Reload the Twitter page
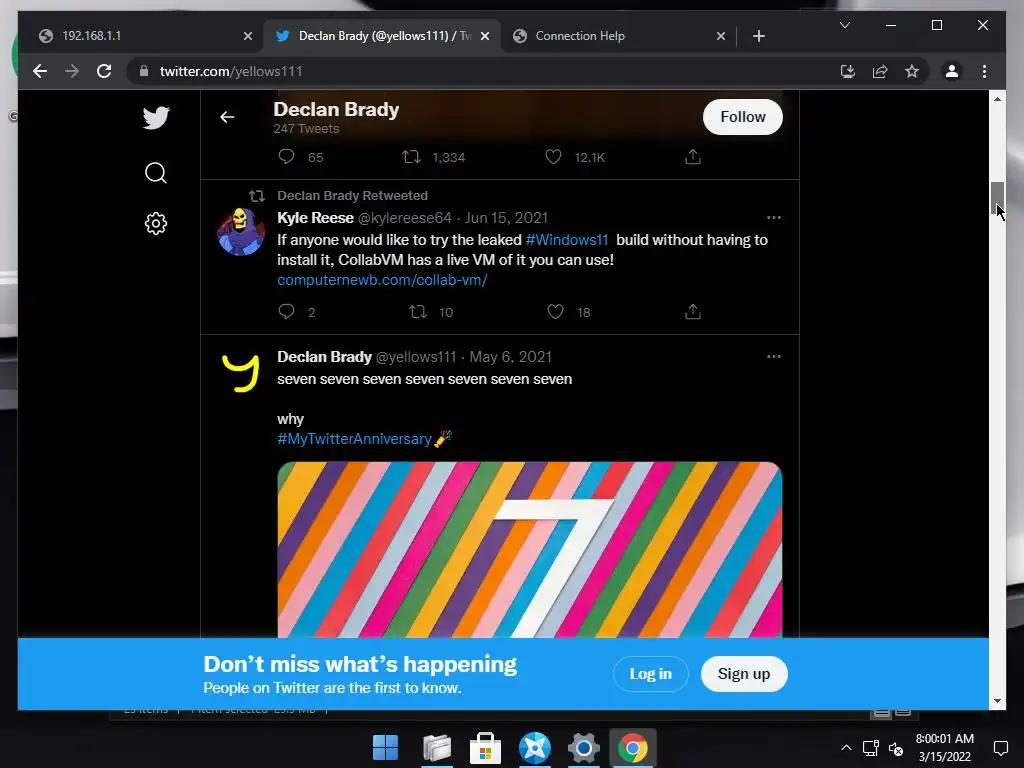 coord(104,71)
